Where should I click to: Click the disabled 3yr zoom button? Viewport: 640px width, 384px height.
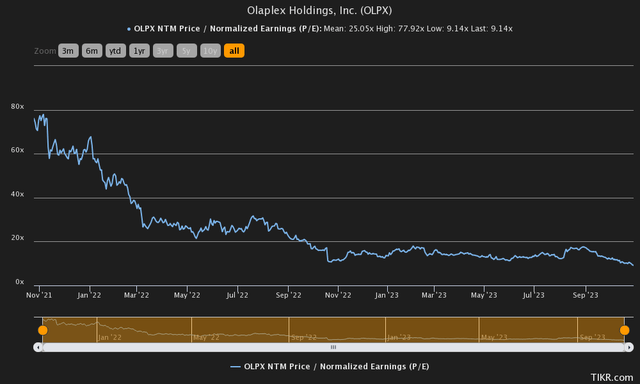(x=163, y=51)
